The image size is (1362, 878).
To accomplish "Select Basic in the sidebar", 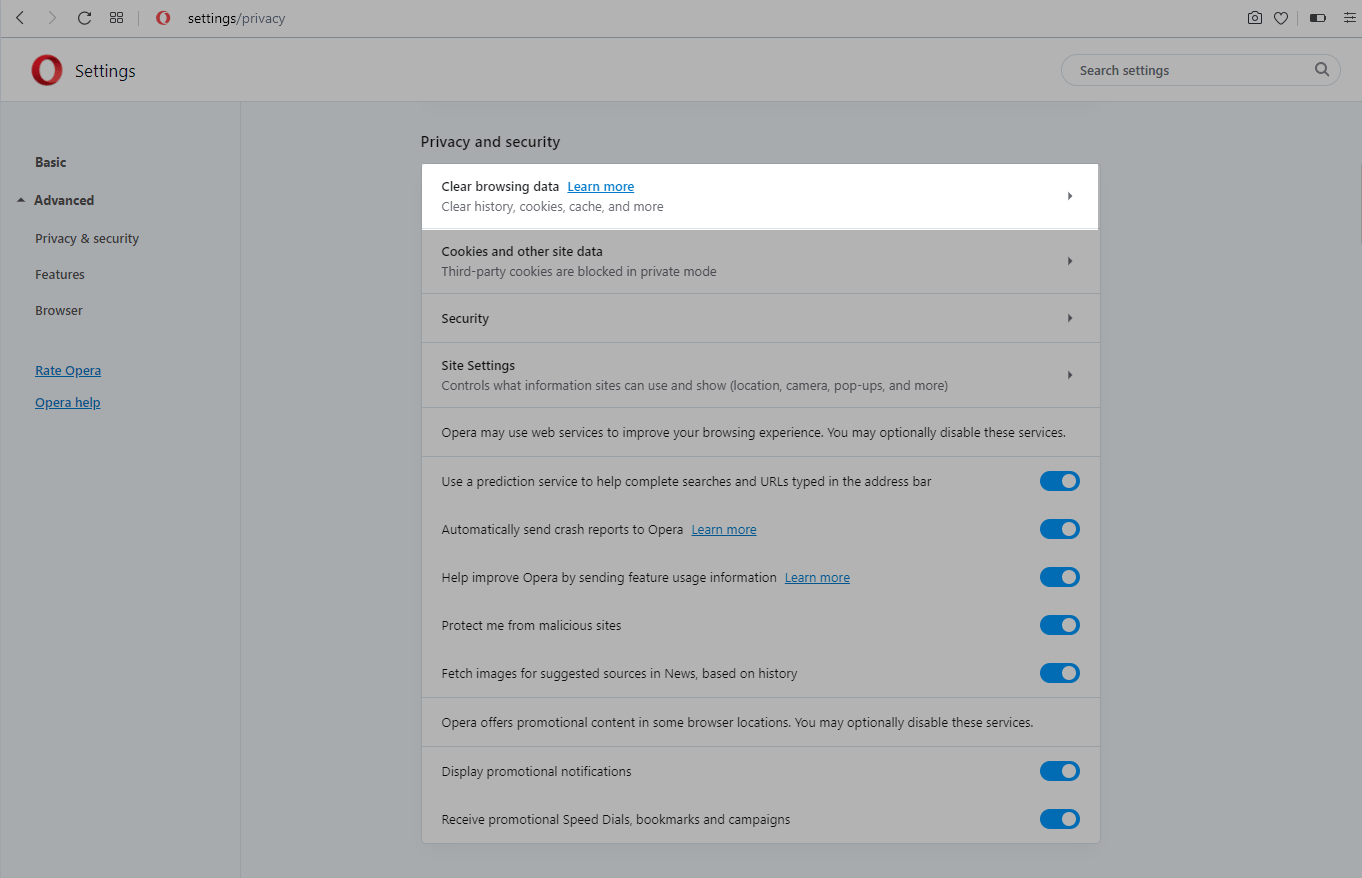I will [x=51, y=162].
